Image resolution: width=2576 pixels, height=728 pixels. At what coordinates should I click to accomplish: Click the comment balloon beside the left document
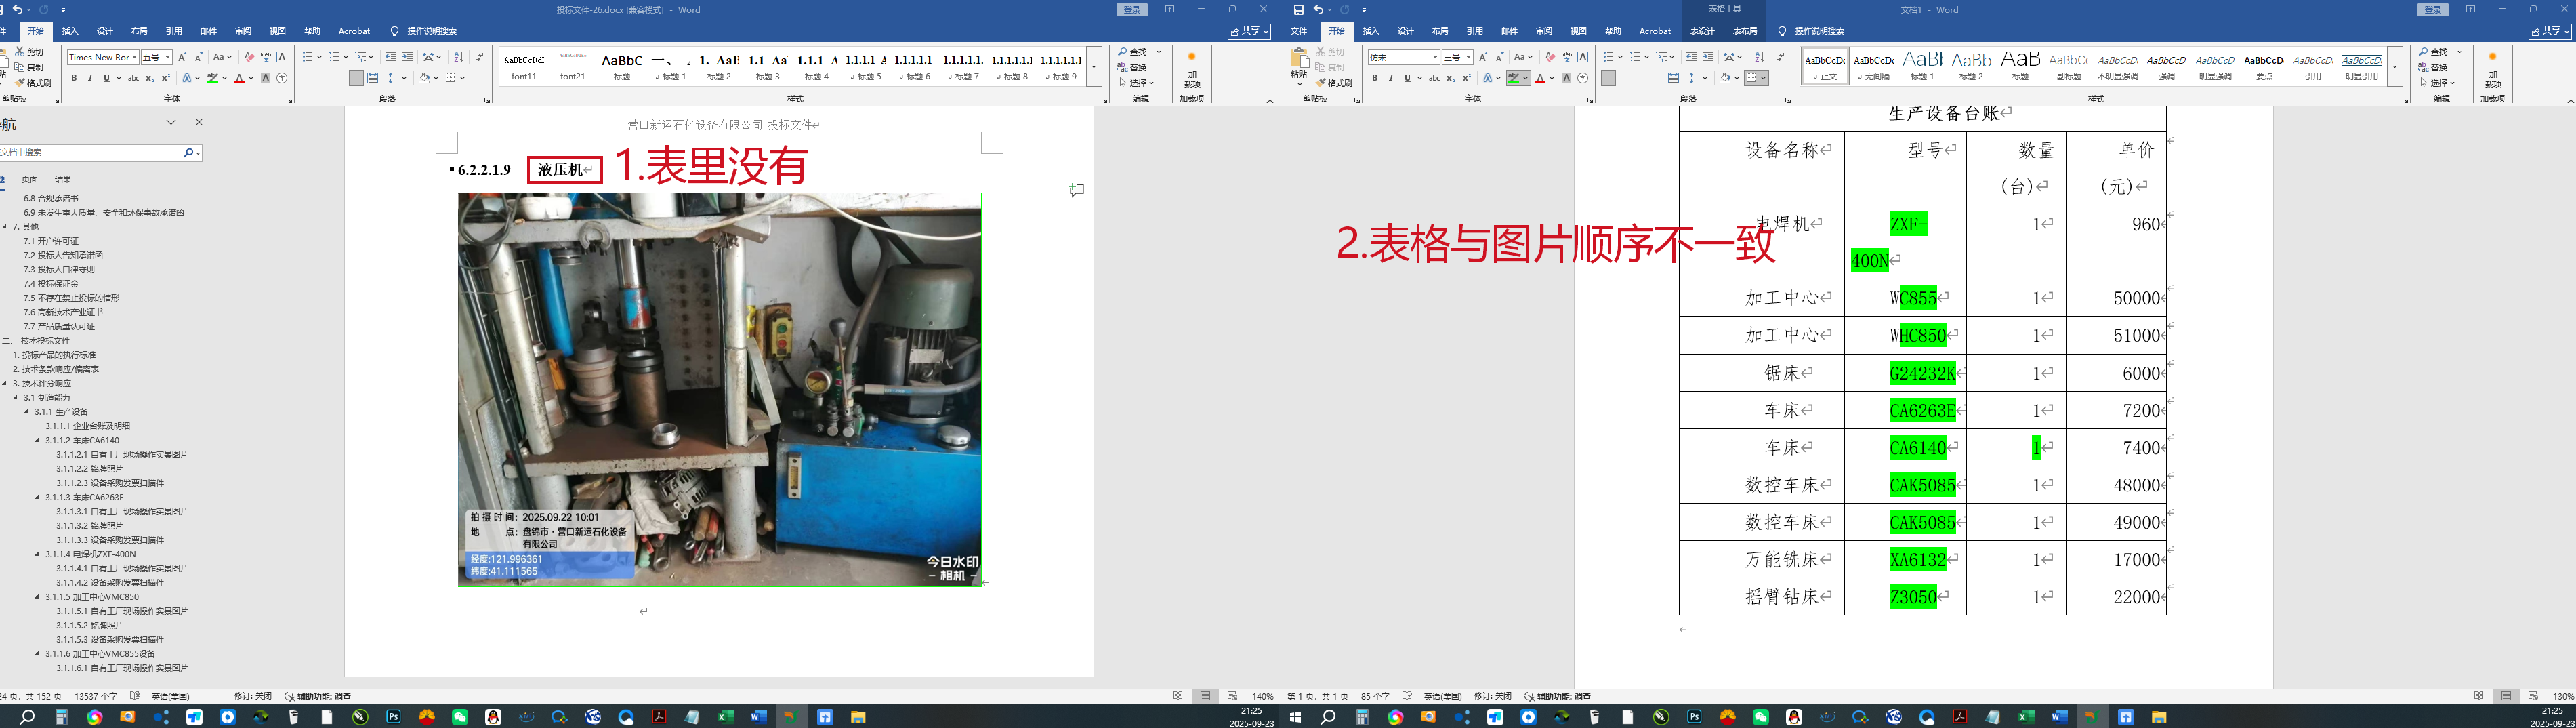(x=1076, y=190)
